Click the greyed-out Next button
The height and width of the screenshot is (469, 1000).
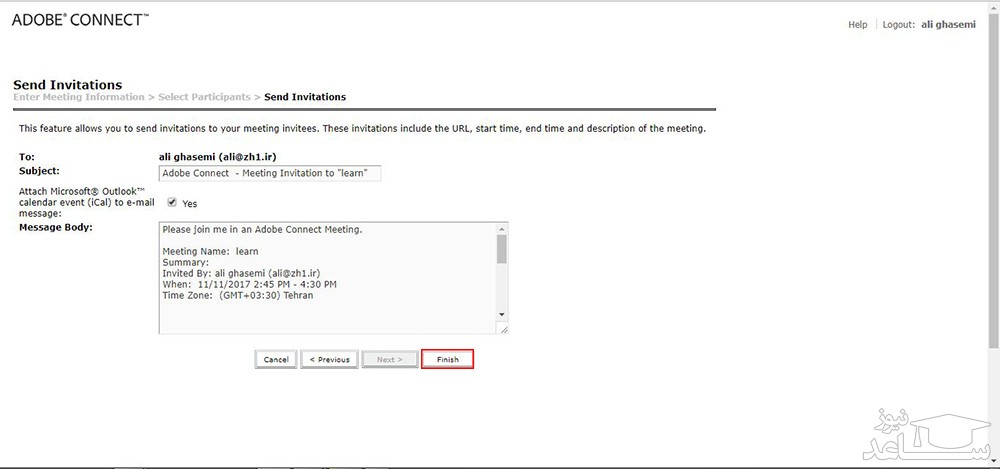[388, 359]
